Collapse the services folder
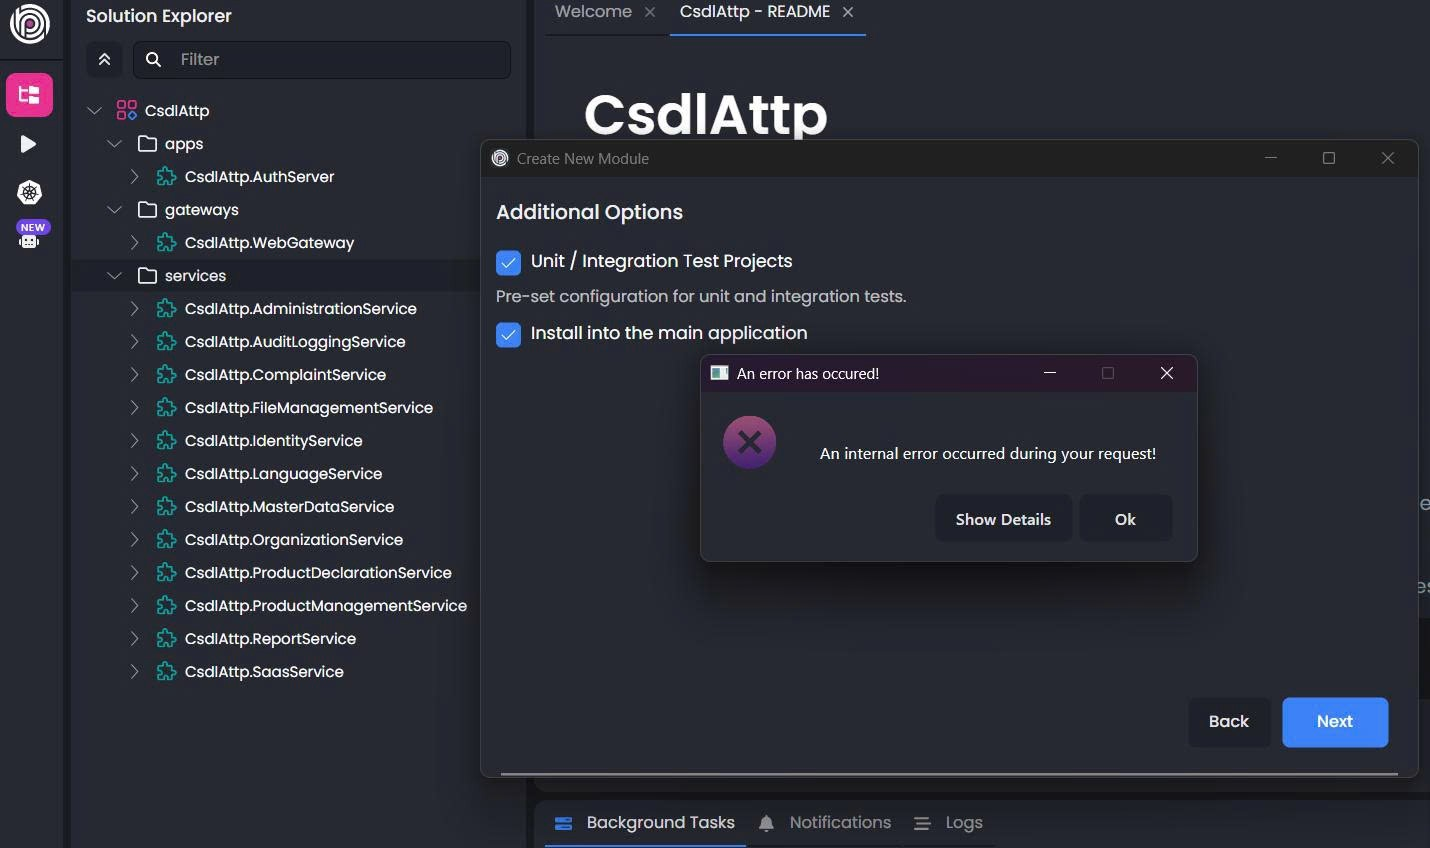 [x=115, y=276]
